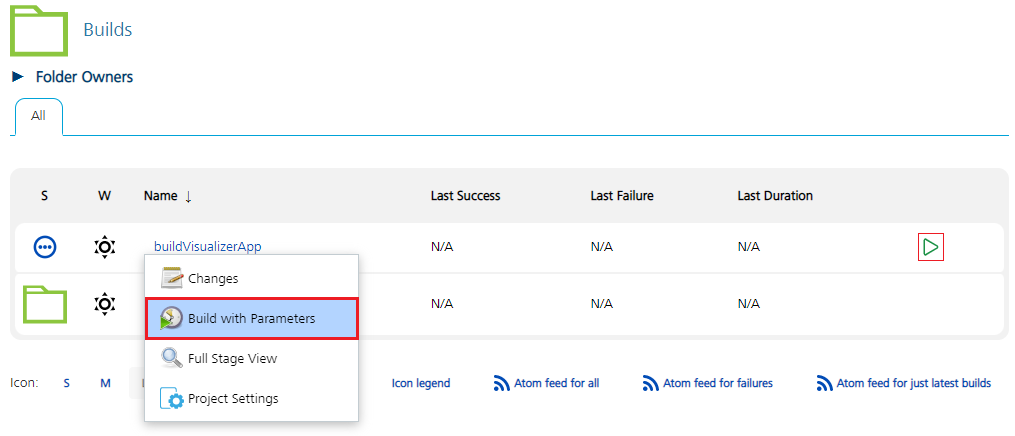This screenshot has width=1015, height=436.
Task: Open the buildVisualizerApp job link
Action: point(207,246)
